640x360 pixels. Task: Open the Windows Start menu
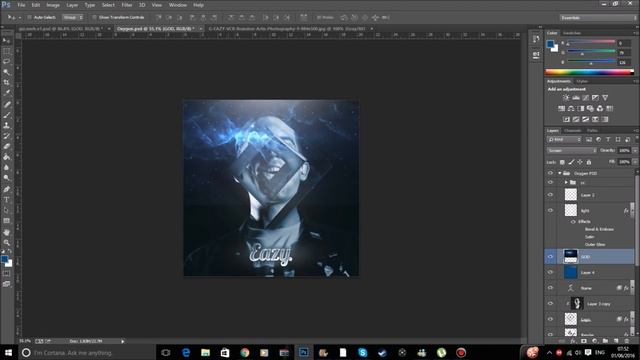click(x=9, y=353)
